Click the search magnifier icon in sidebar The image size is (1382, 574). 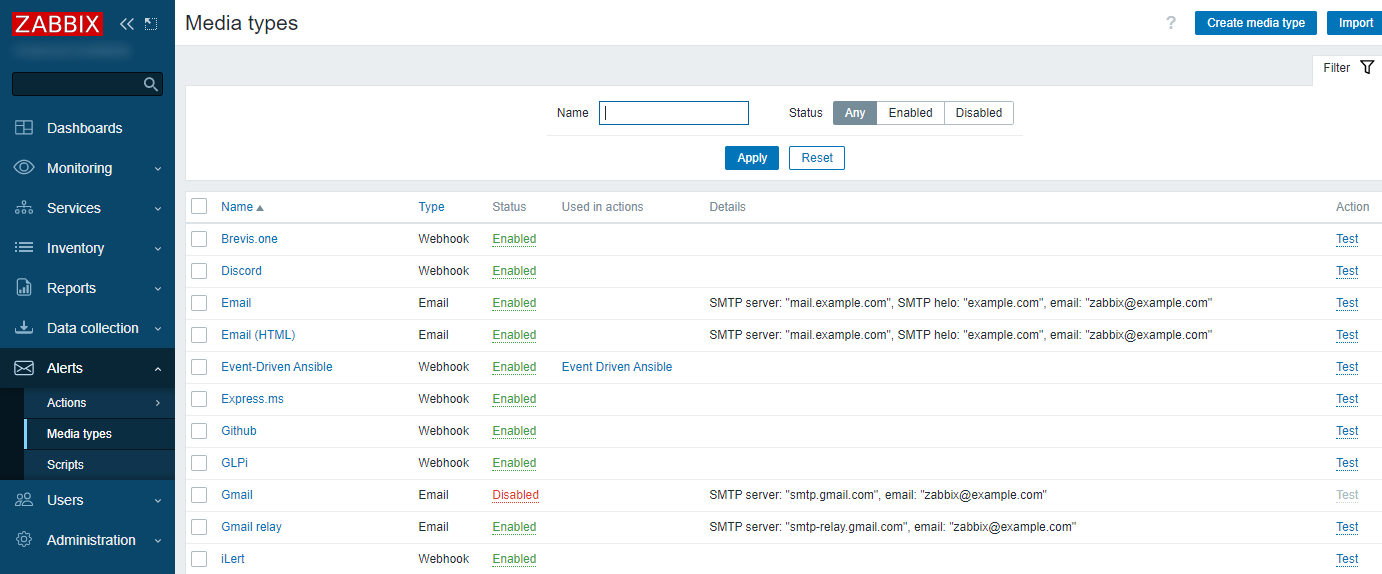tap(151, 85)
